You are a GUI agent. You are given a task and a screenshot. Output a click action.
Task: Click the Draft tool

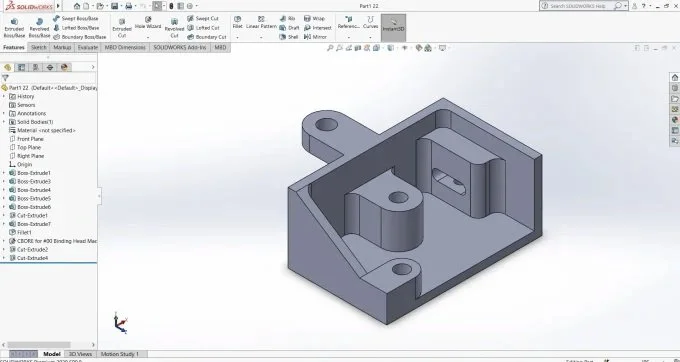point(290,28)
